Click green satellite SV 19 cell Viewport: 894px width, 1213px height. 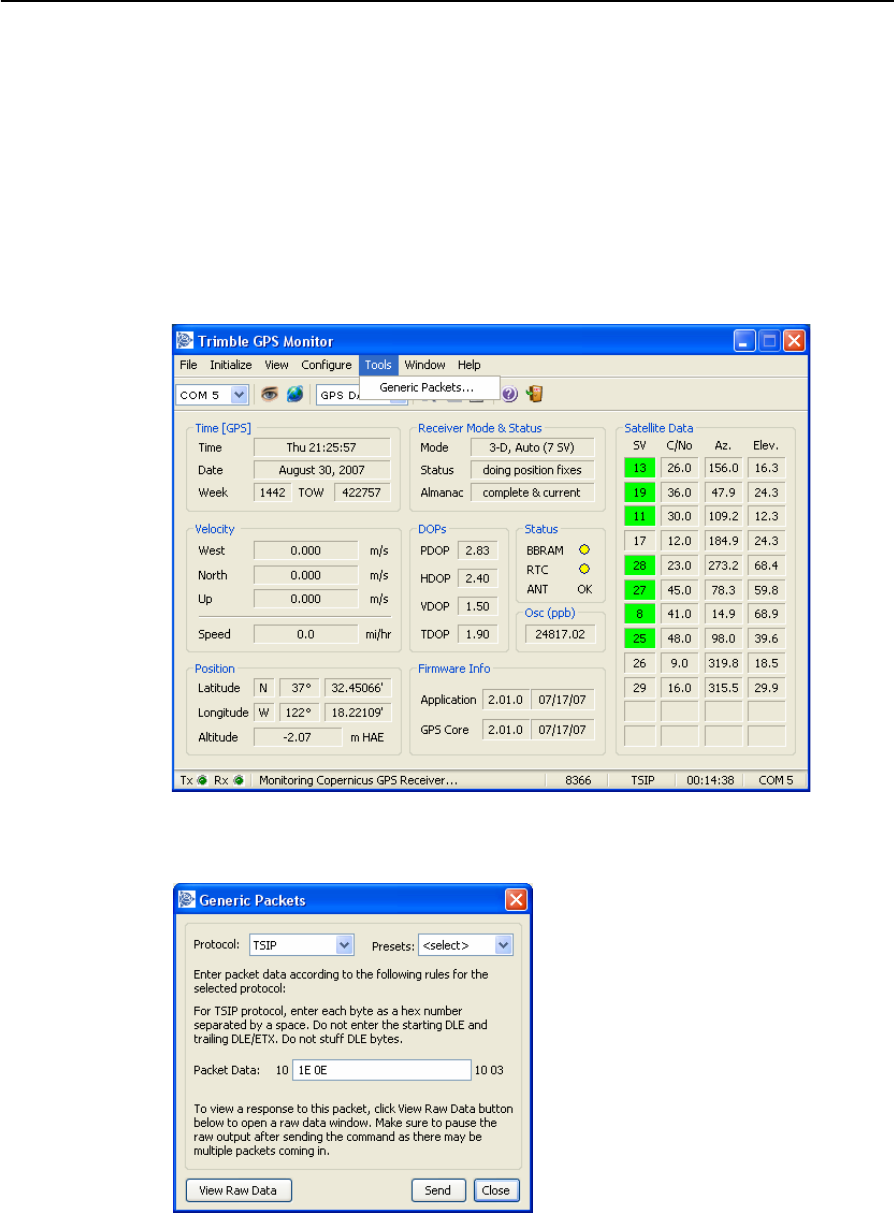pos(639,492)
